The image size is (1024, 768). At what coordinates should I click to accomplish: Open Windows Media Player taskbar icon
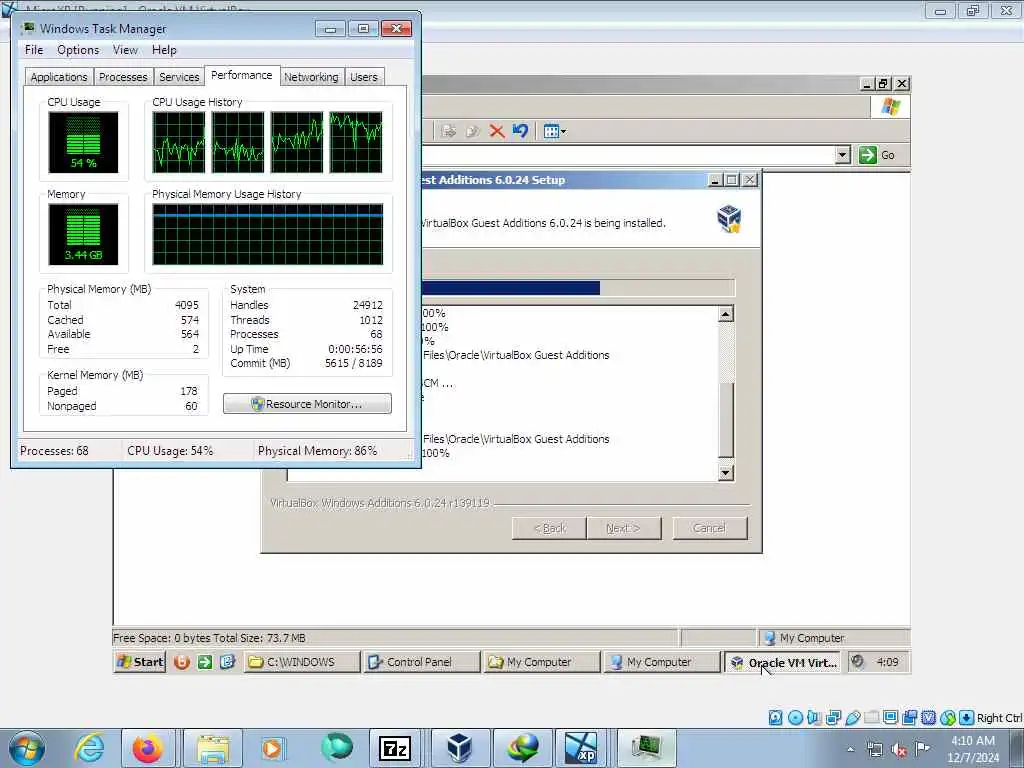tap(272, 748)
